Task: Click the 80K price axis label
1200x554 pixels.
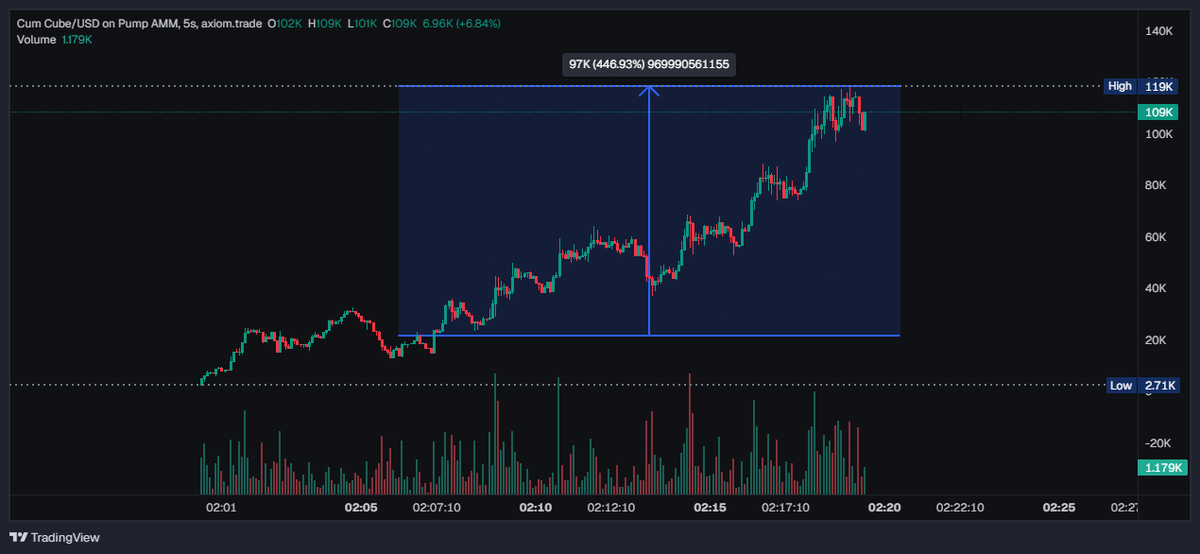Action: [1157, 185]
